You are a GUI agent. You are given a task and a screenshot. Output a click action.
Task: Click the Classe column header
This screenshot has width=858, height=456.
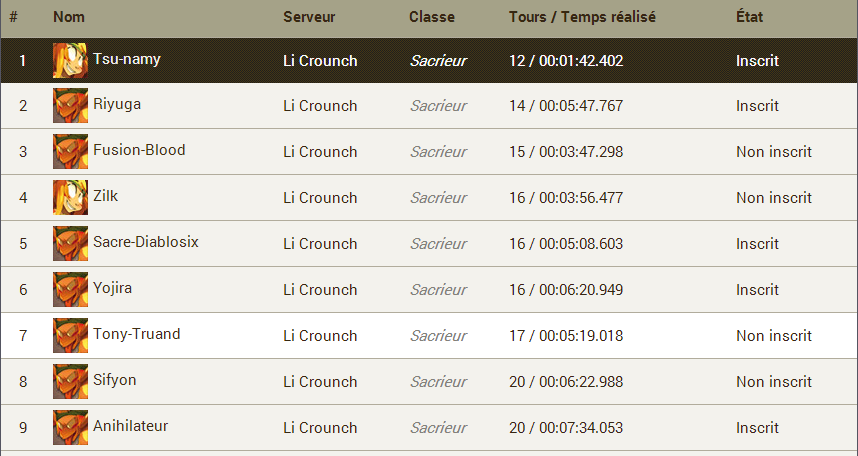tap(432, 17)
